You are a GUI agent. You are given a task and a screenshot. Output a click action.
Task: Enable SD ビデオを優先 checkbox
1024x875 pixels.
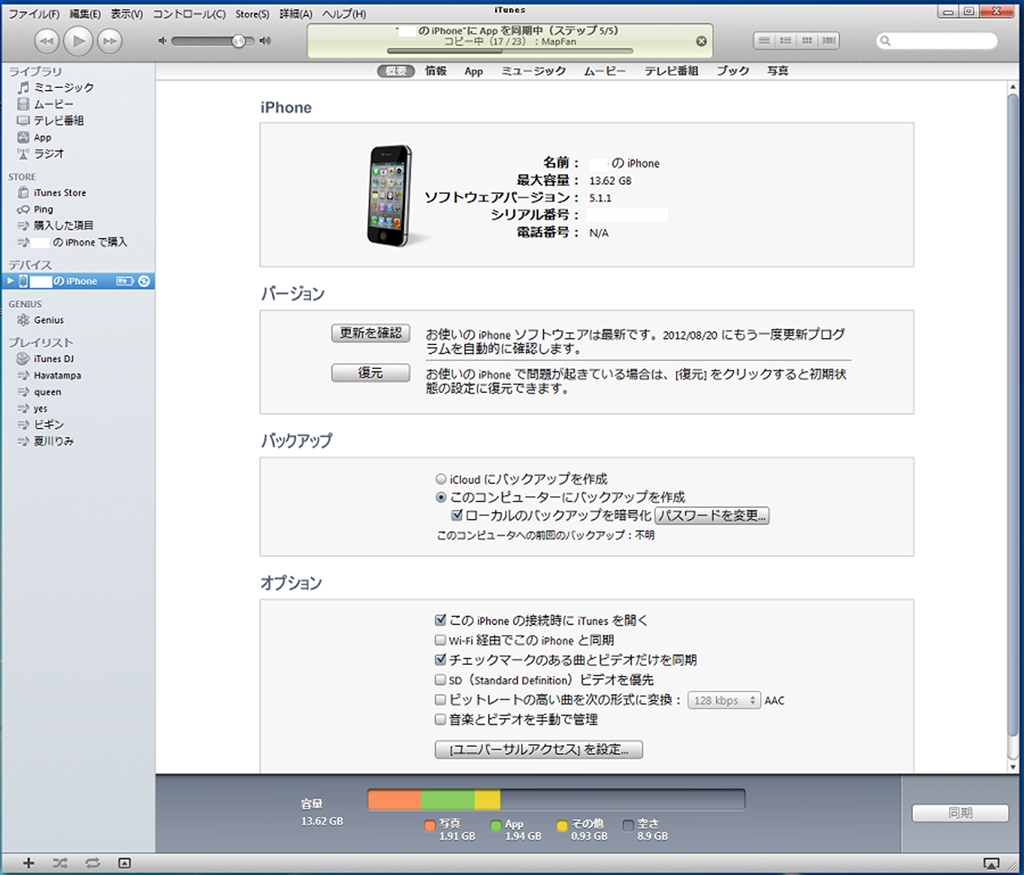click(x=441, y=680)
